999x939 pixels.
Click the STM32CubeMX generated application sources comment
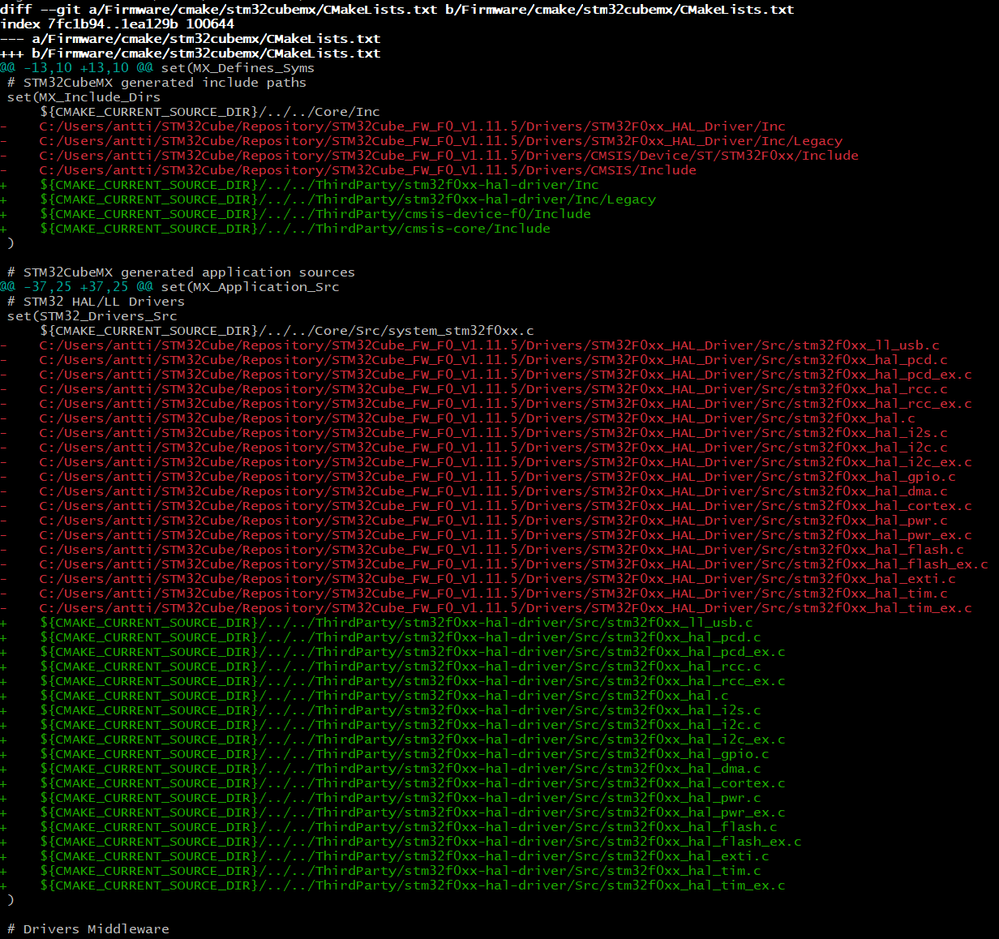(180, 272)
